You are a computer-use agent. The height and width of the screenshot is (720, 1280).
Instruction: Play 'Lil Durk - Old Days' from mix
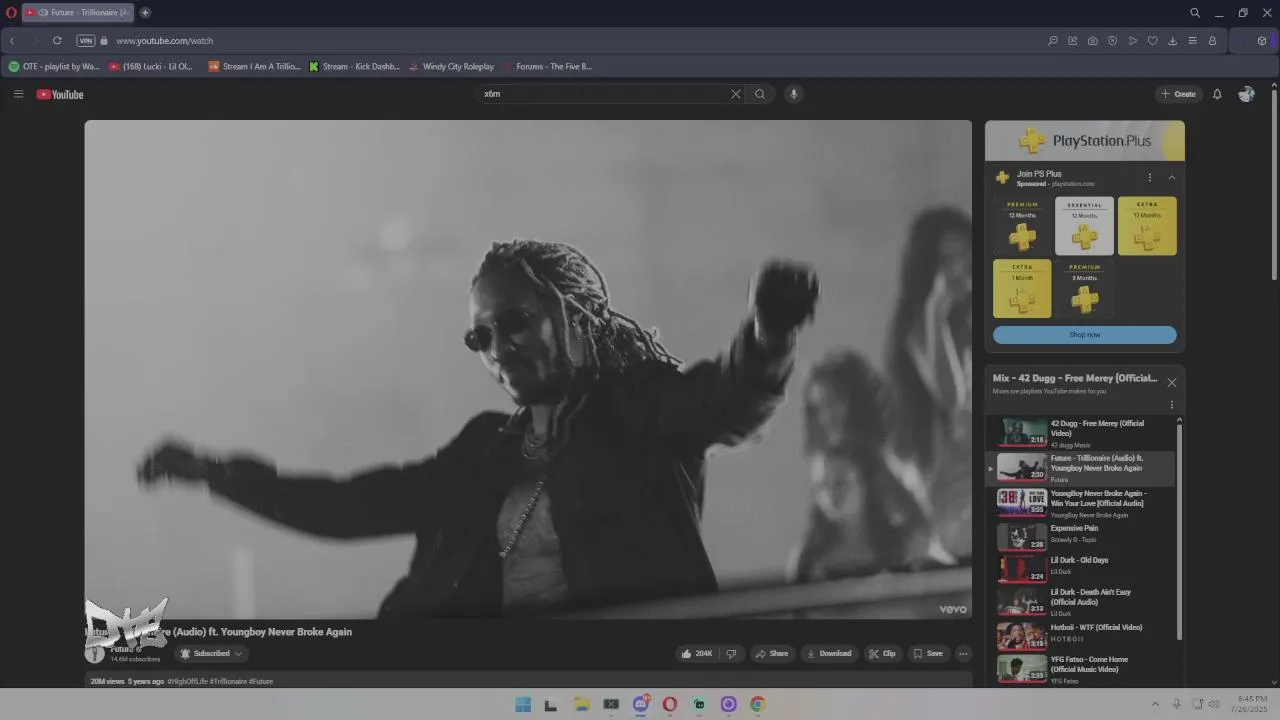[1079, 568]
